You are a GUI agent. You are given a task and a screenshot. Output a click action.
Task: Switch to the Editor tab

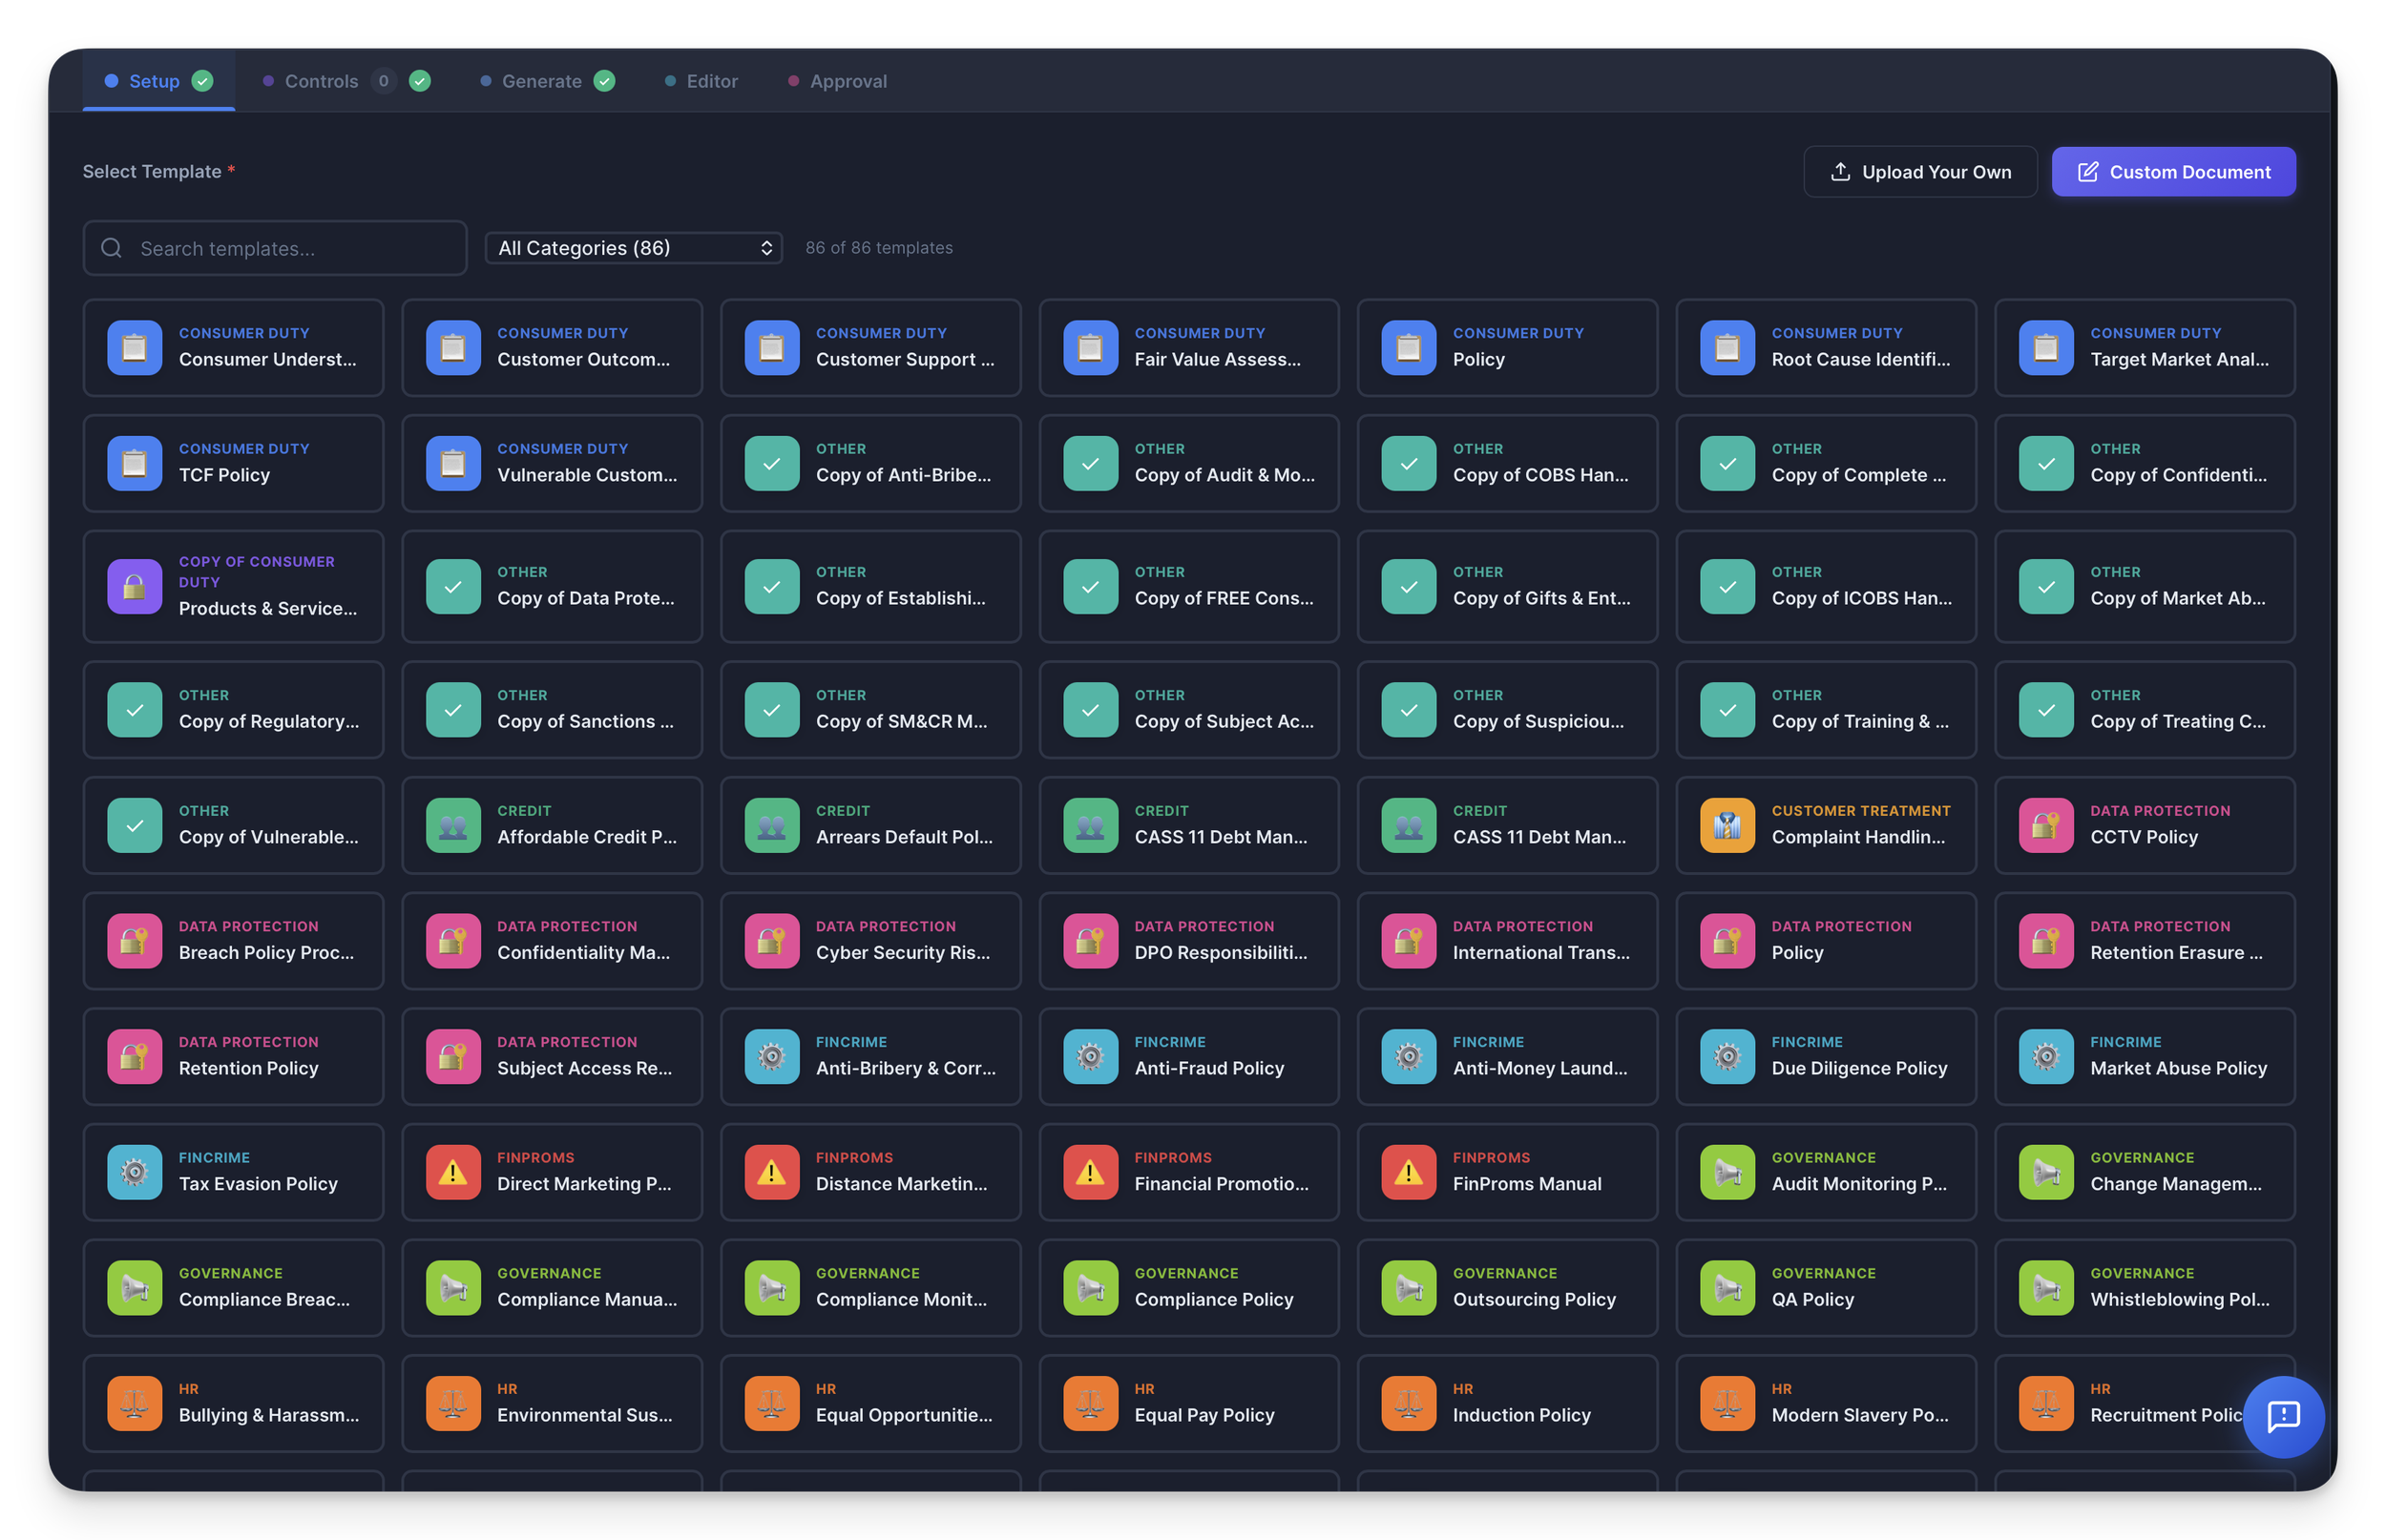(710, 81)
